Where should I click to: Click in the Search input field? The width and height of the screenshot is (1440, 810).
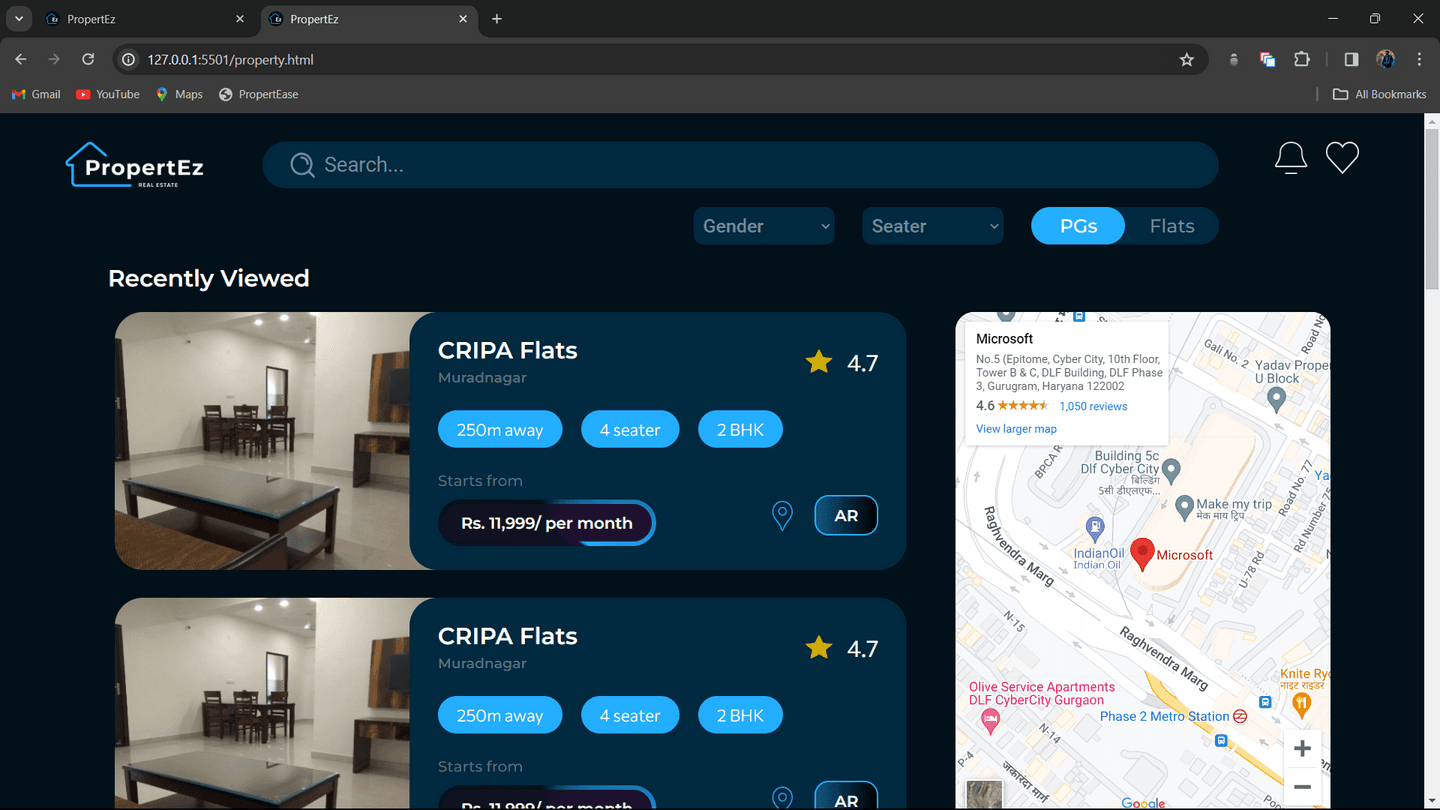point(740,165)
